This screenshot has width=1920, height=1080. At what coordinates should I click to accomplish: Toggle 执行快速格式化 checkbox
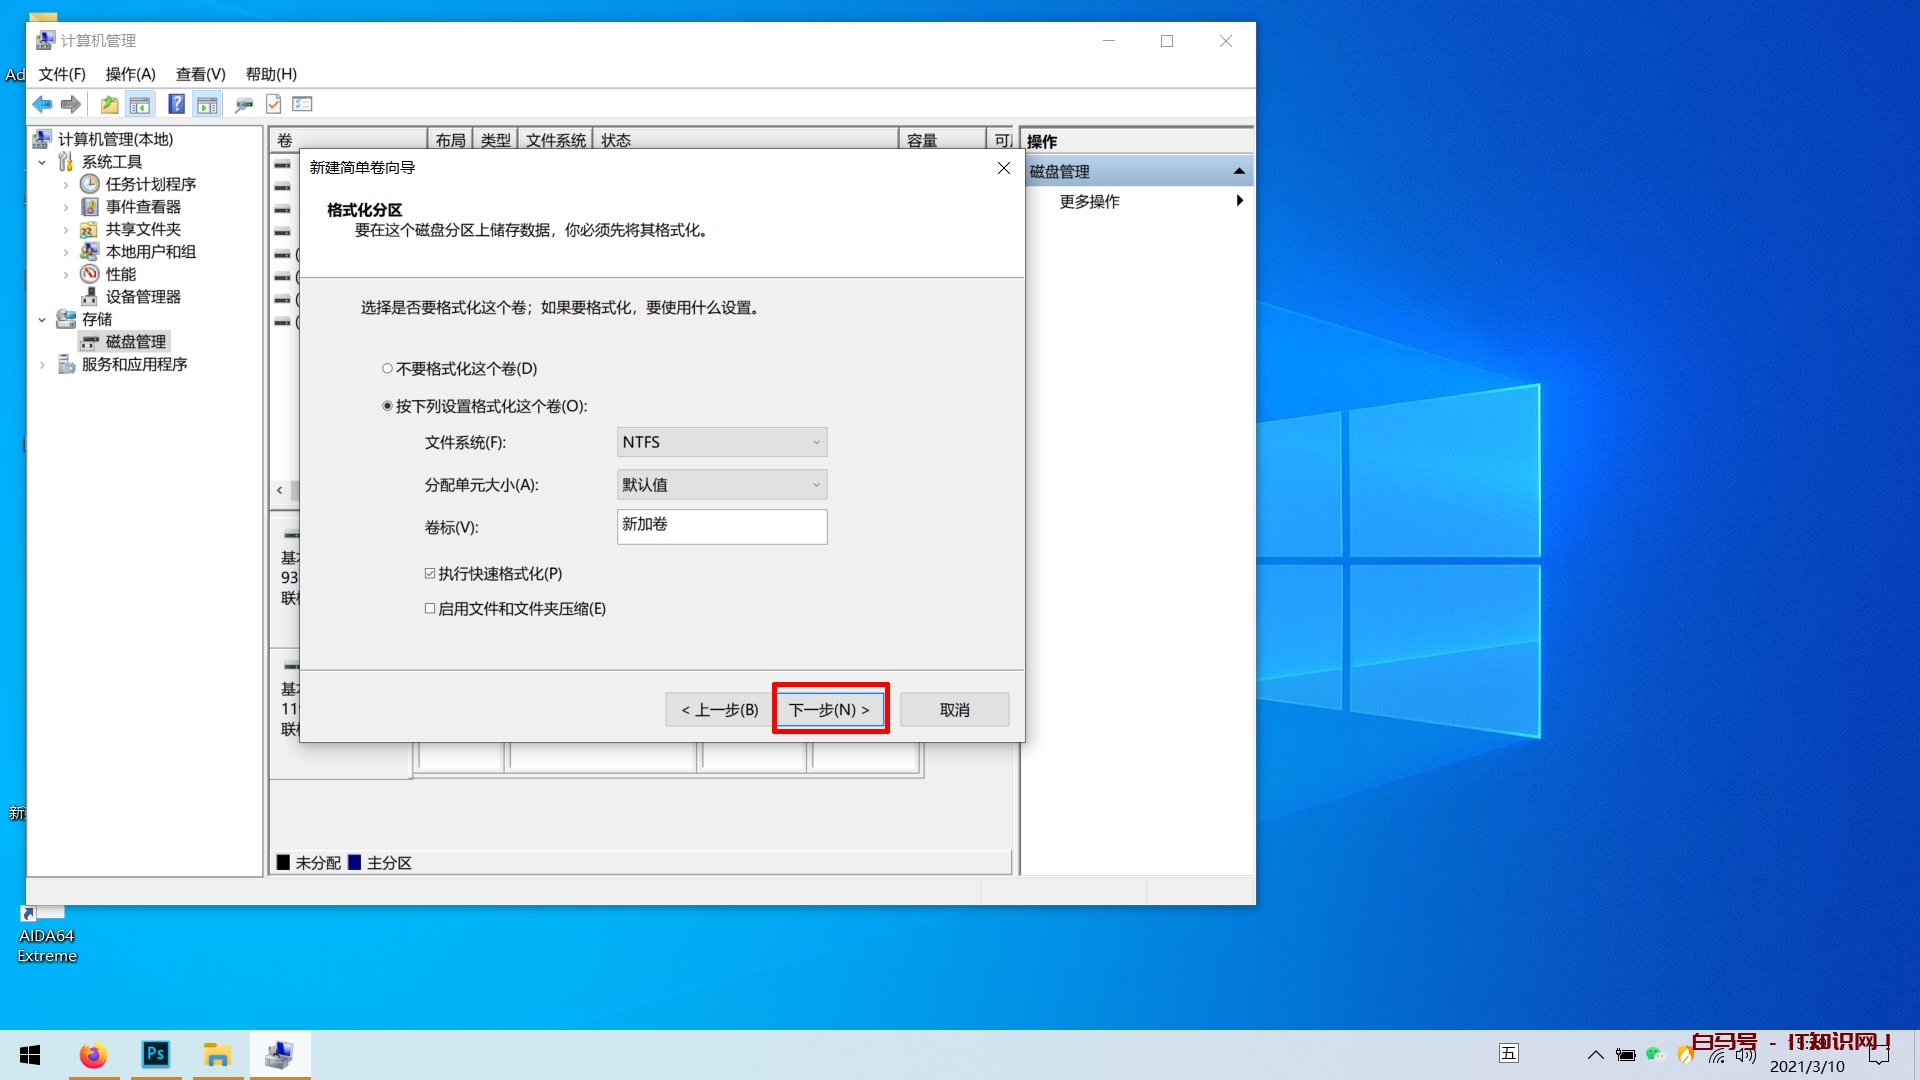430,574
